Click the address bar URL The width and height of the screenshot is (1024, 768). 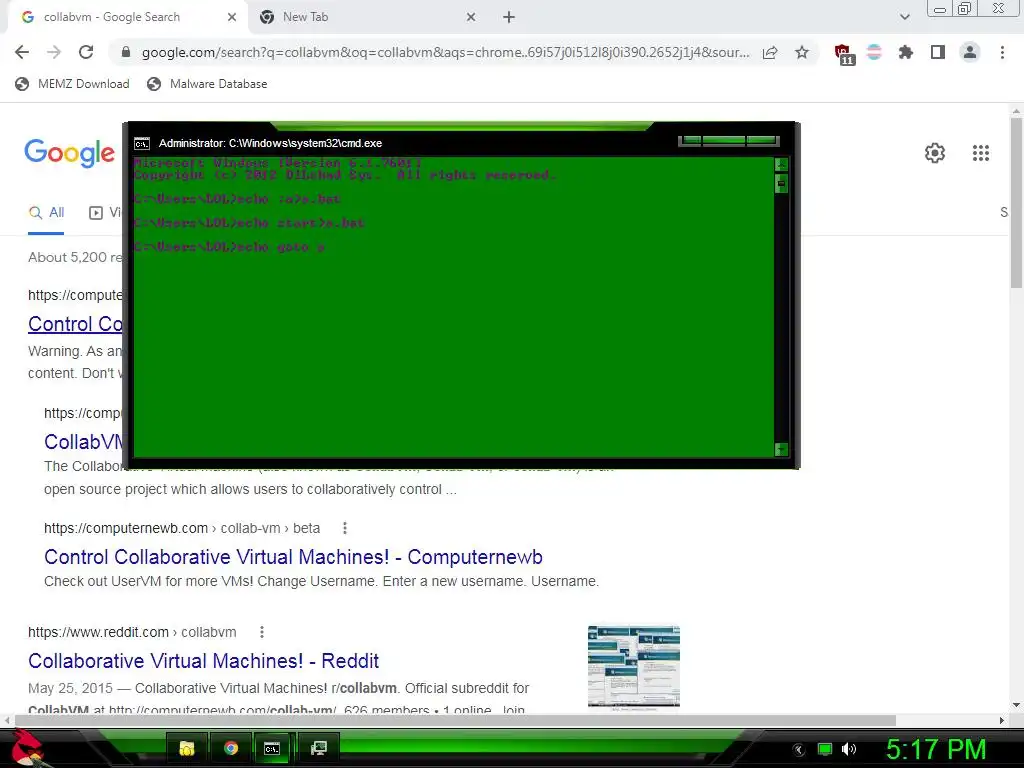pyautogui.click(x=445, y=52)
